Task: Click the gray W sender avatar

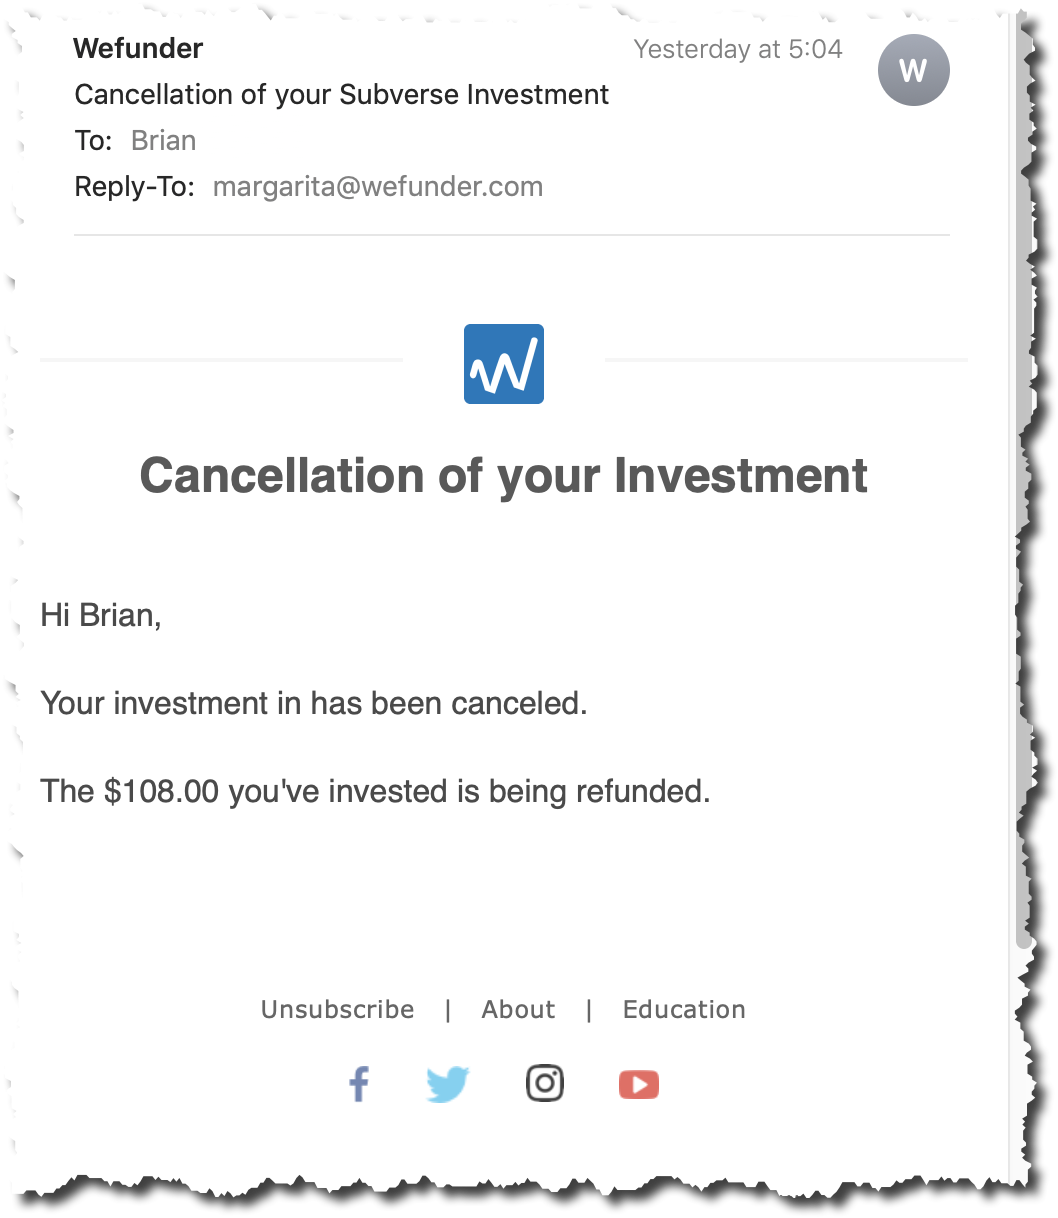Action: [913, 70]
